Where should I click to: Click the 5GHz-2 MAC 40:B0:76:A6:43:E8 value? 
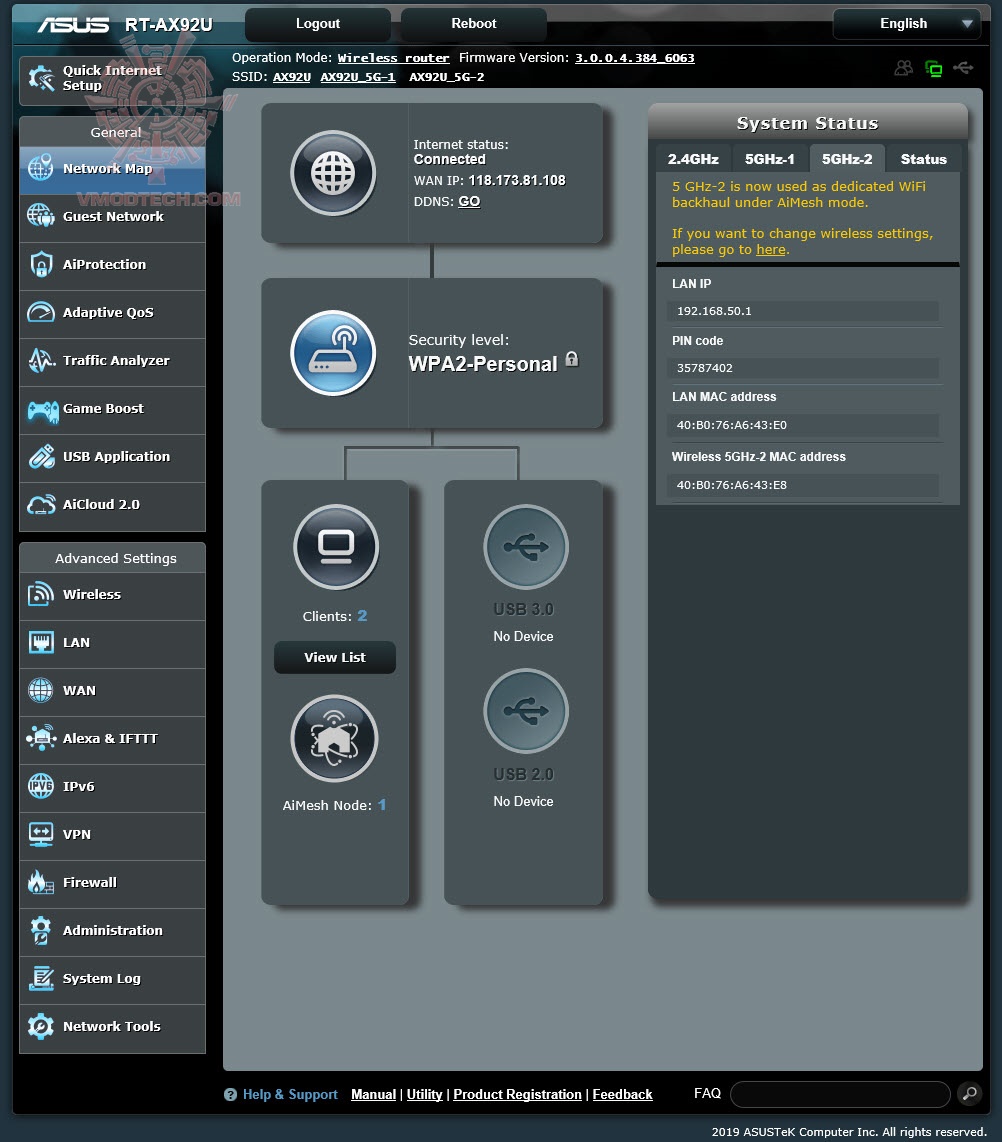coord(802,485)
